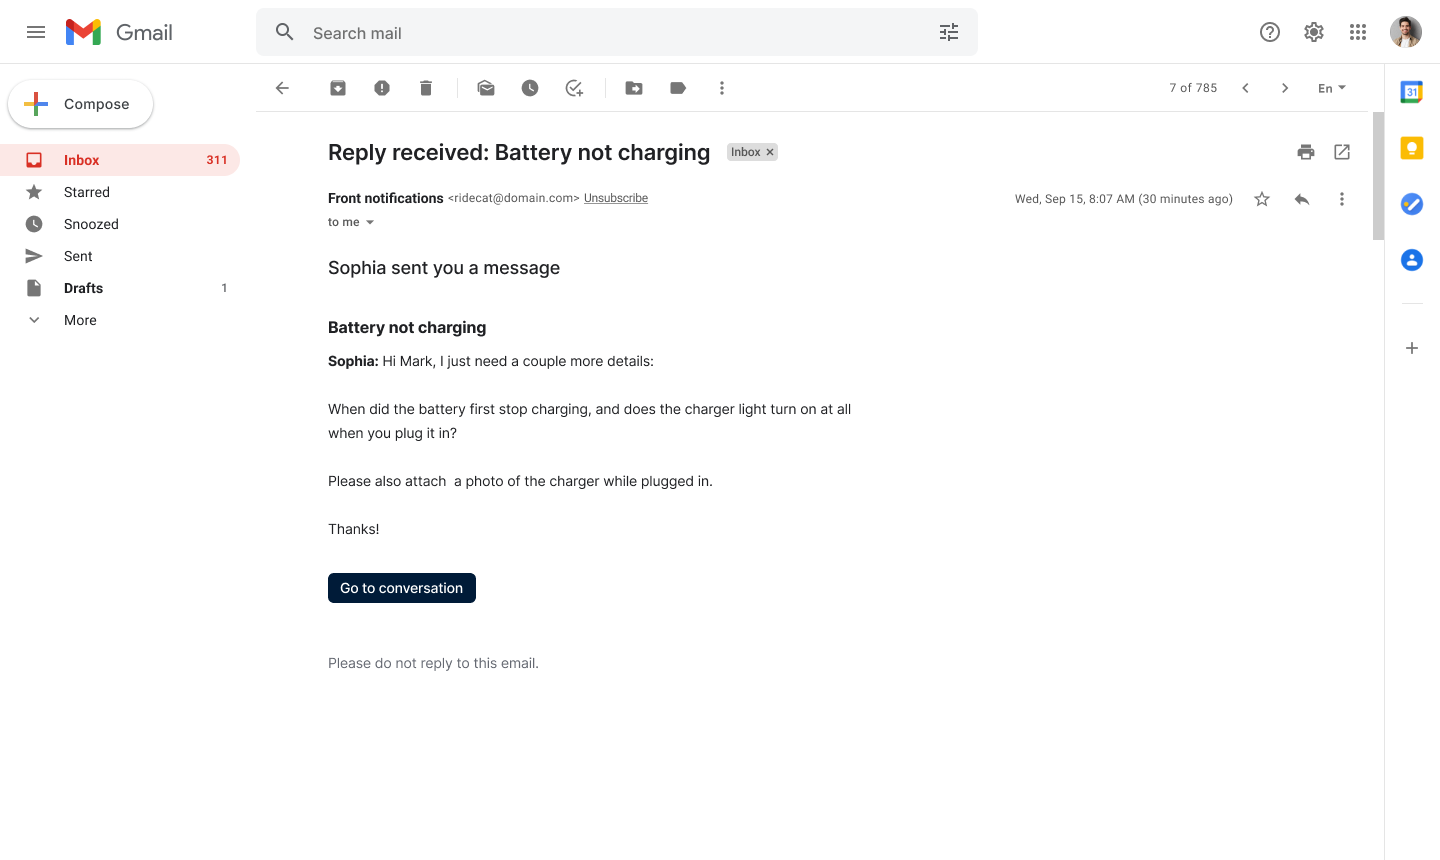The height and width of the screenshot is (860, 1440).
Task: Mark the email as unread
Action: [486, 88]
